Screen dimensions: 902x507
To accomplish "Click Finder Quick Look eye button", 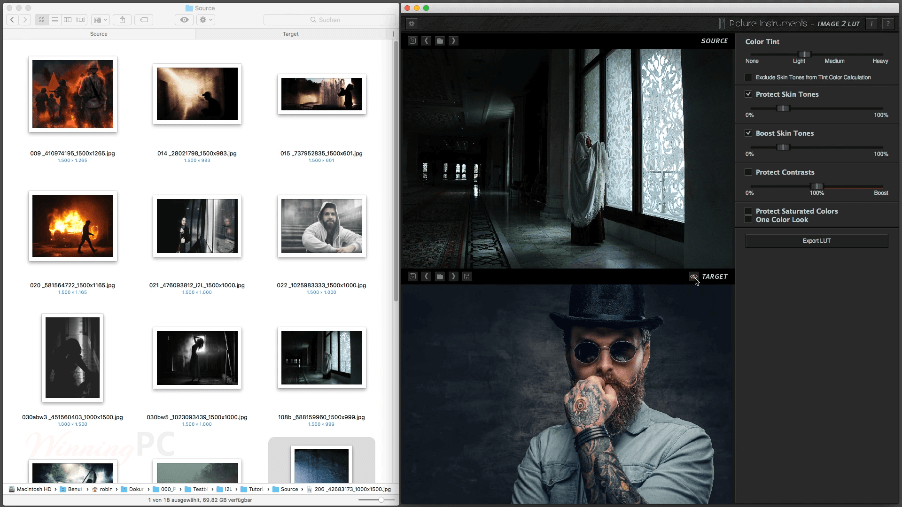I will [x=184, y=20].
